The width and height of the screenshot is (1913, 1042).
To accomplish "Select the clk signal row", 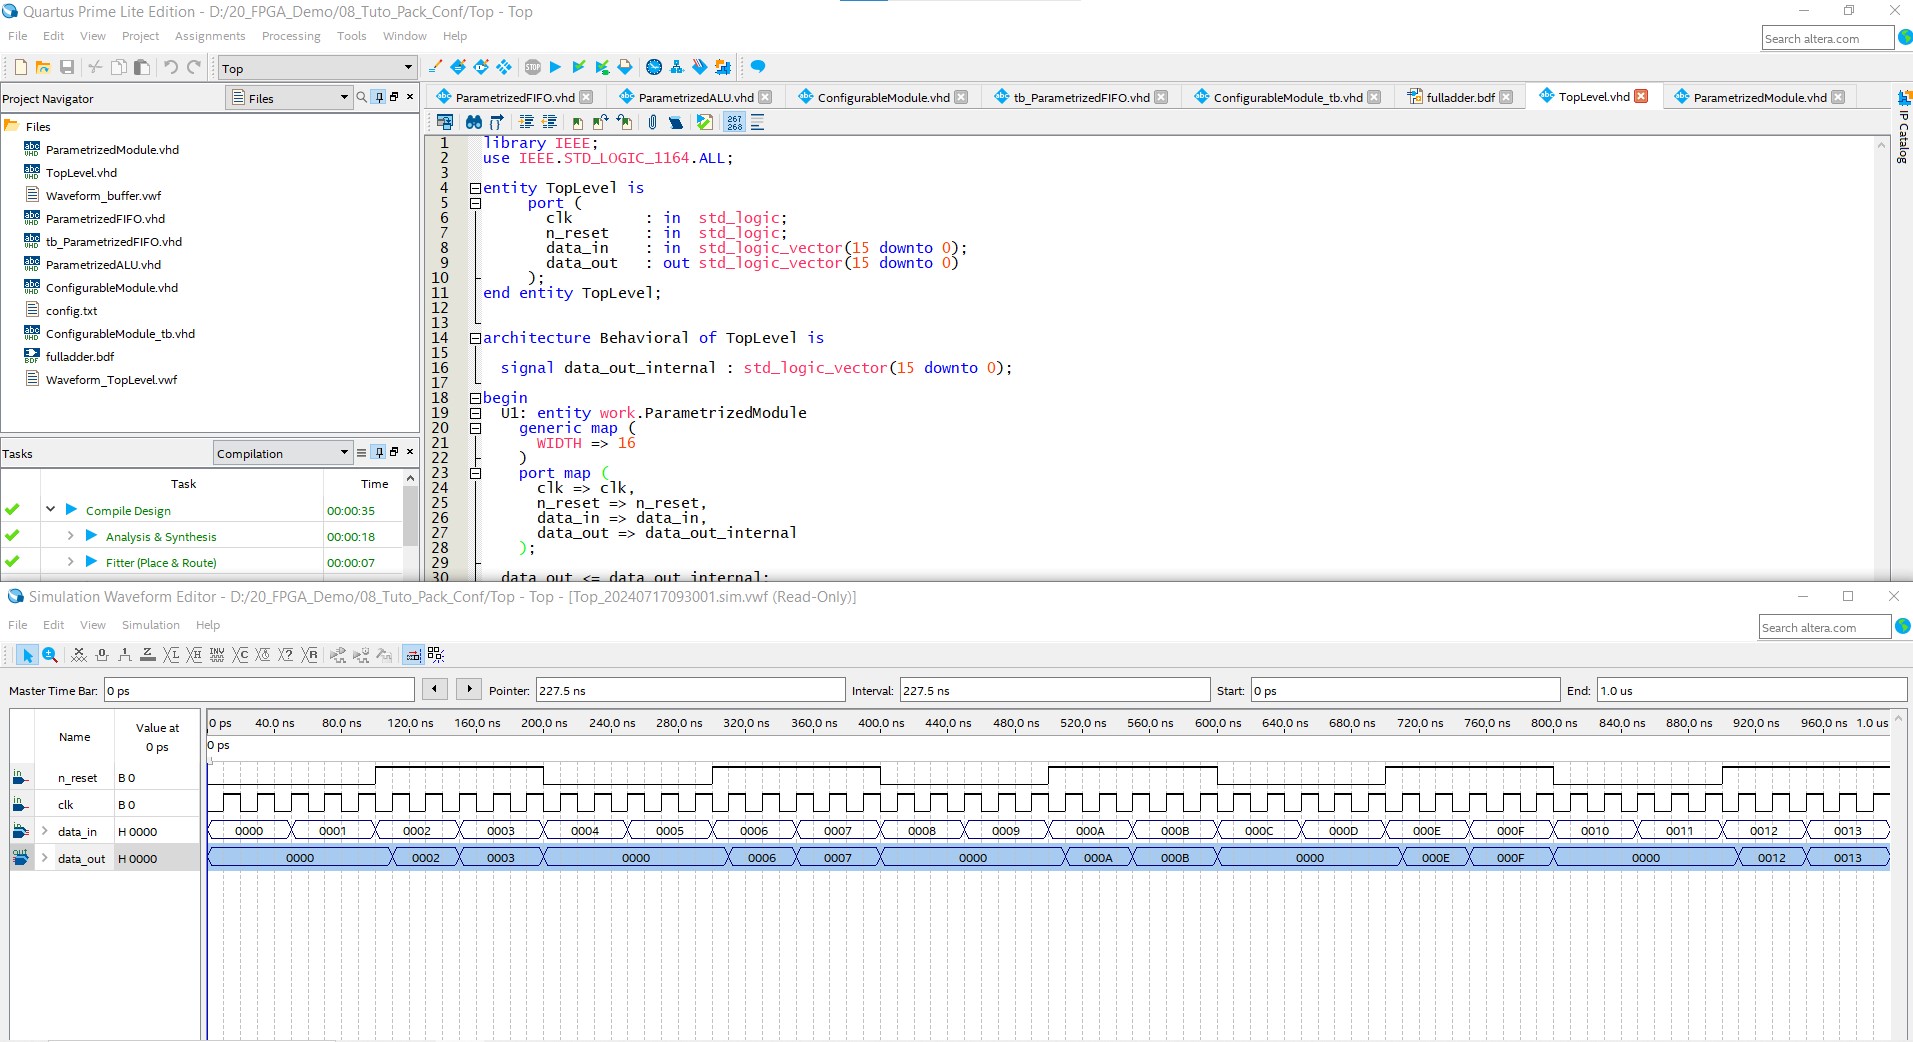I will point(105,804).
